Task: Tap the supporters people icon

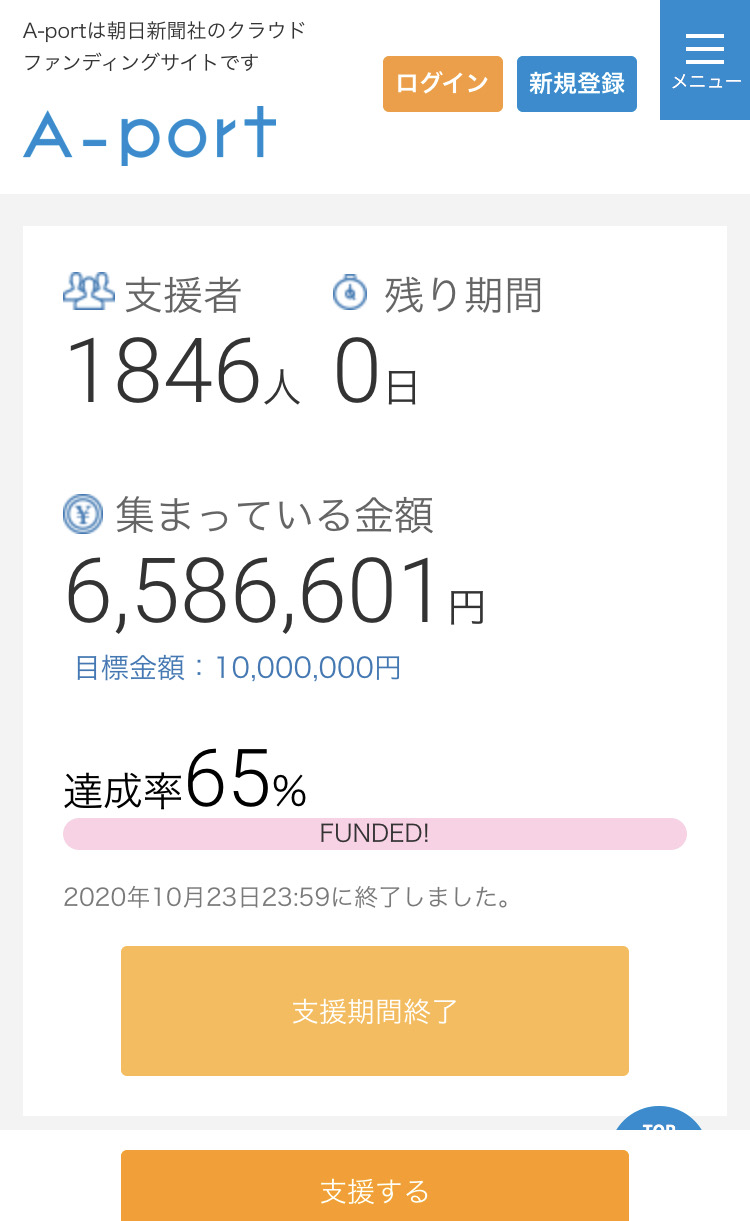Action: pyautogui.click(x=89, y=291)
